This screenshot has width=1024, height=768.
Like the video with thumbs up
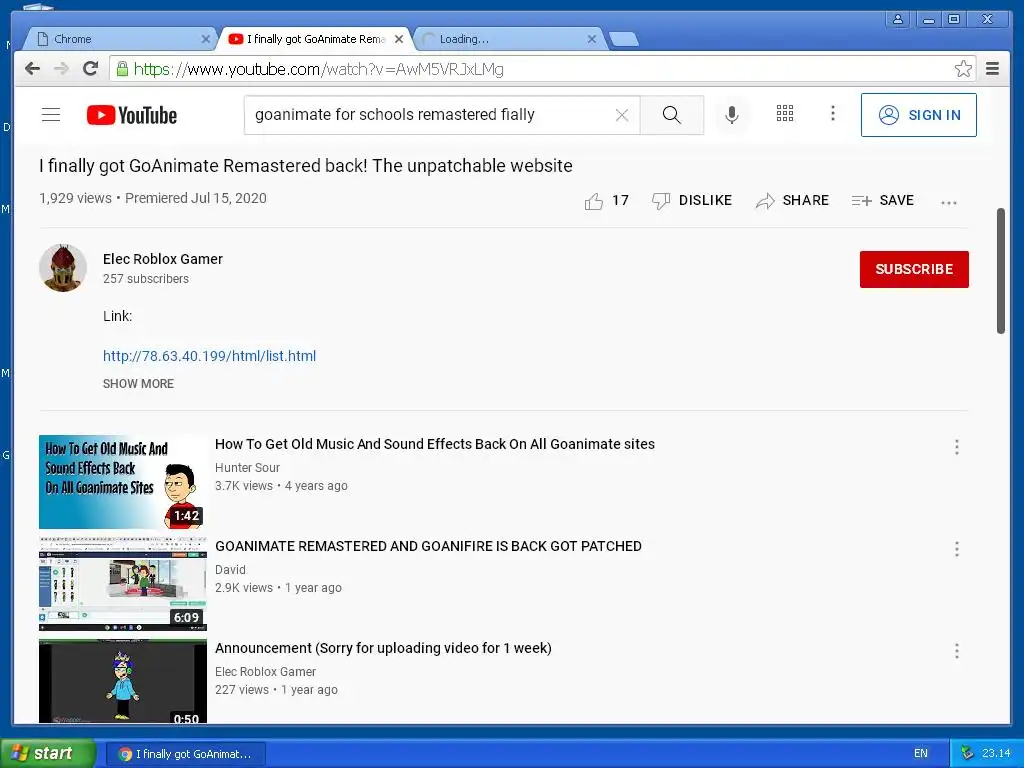(x=594, y=201)
